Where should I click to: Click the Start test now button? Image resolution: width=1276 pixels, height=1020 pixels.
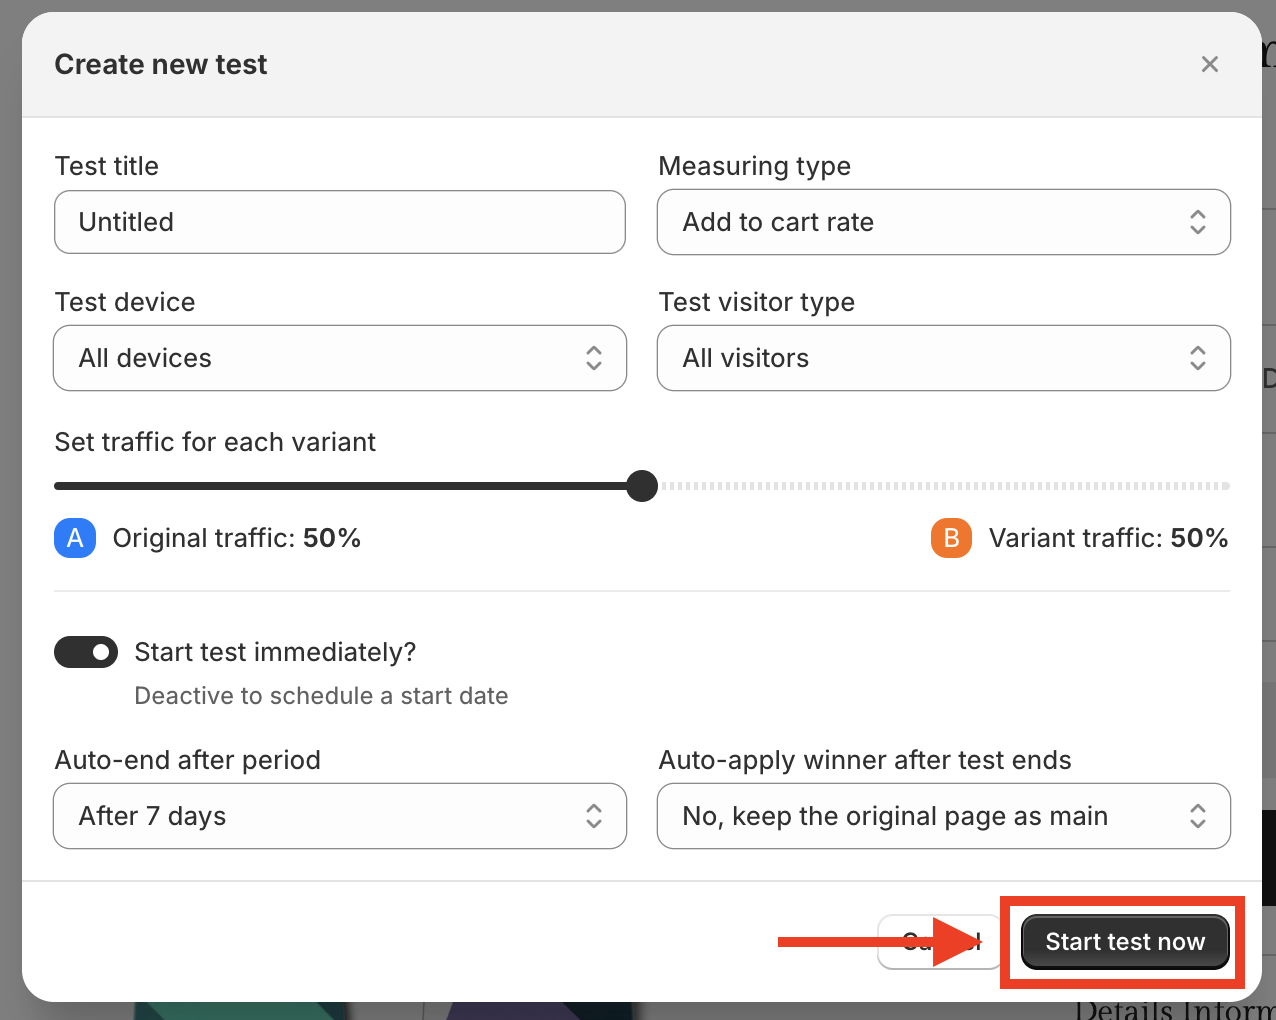tap(1125, 942)
